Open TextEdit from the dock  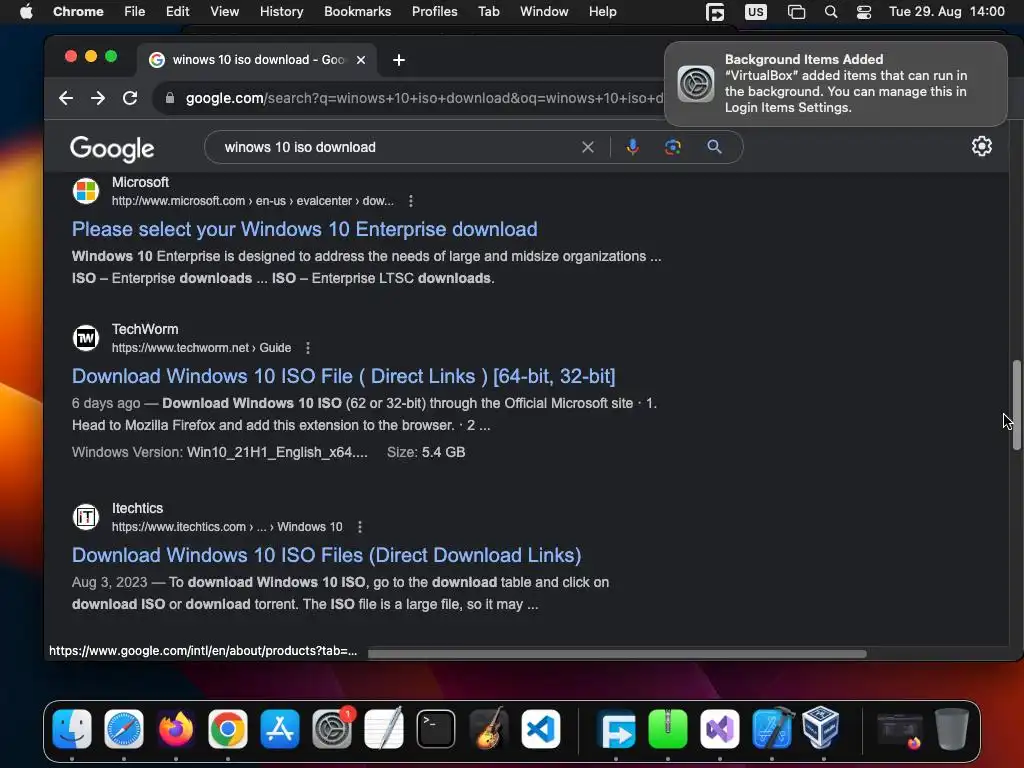coord(384,729)
